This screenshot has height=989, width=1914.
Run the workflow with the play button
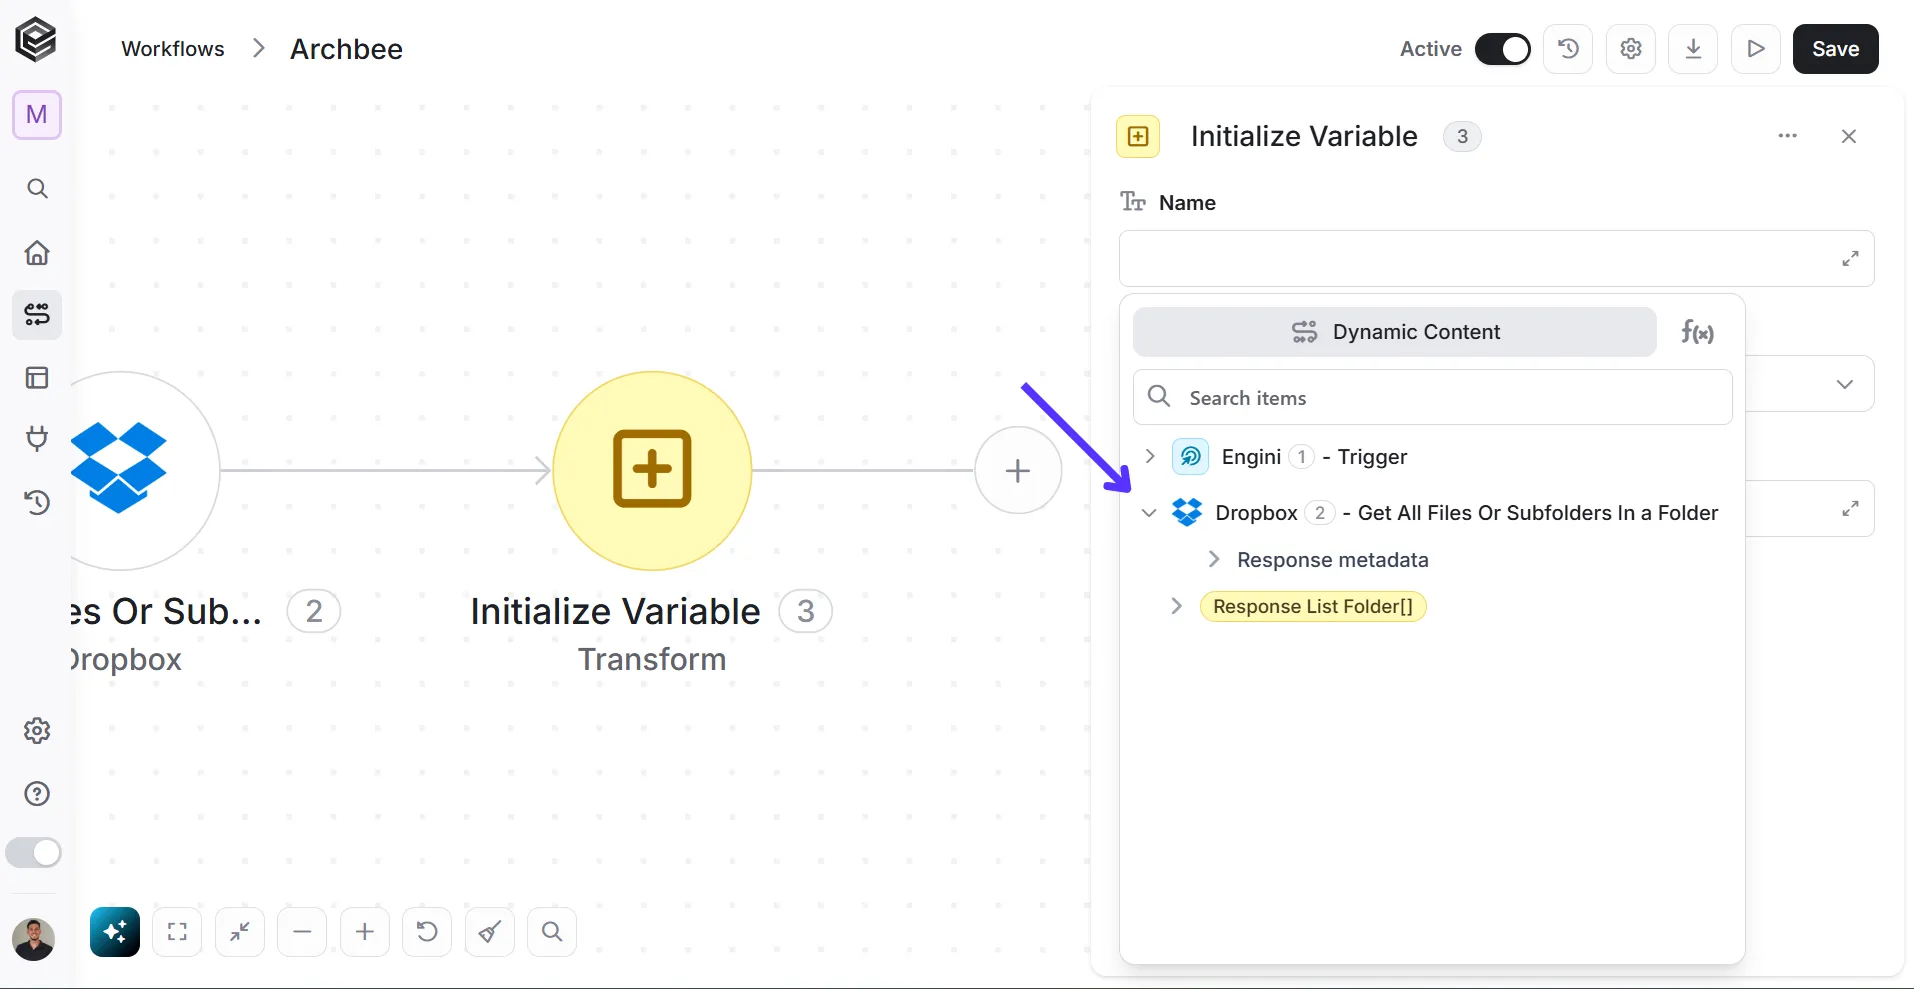tap(1756, 49)
